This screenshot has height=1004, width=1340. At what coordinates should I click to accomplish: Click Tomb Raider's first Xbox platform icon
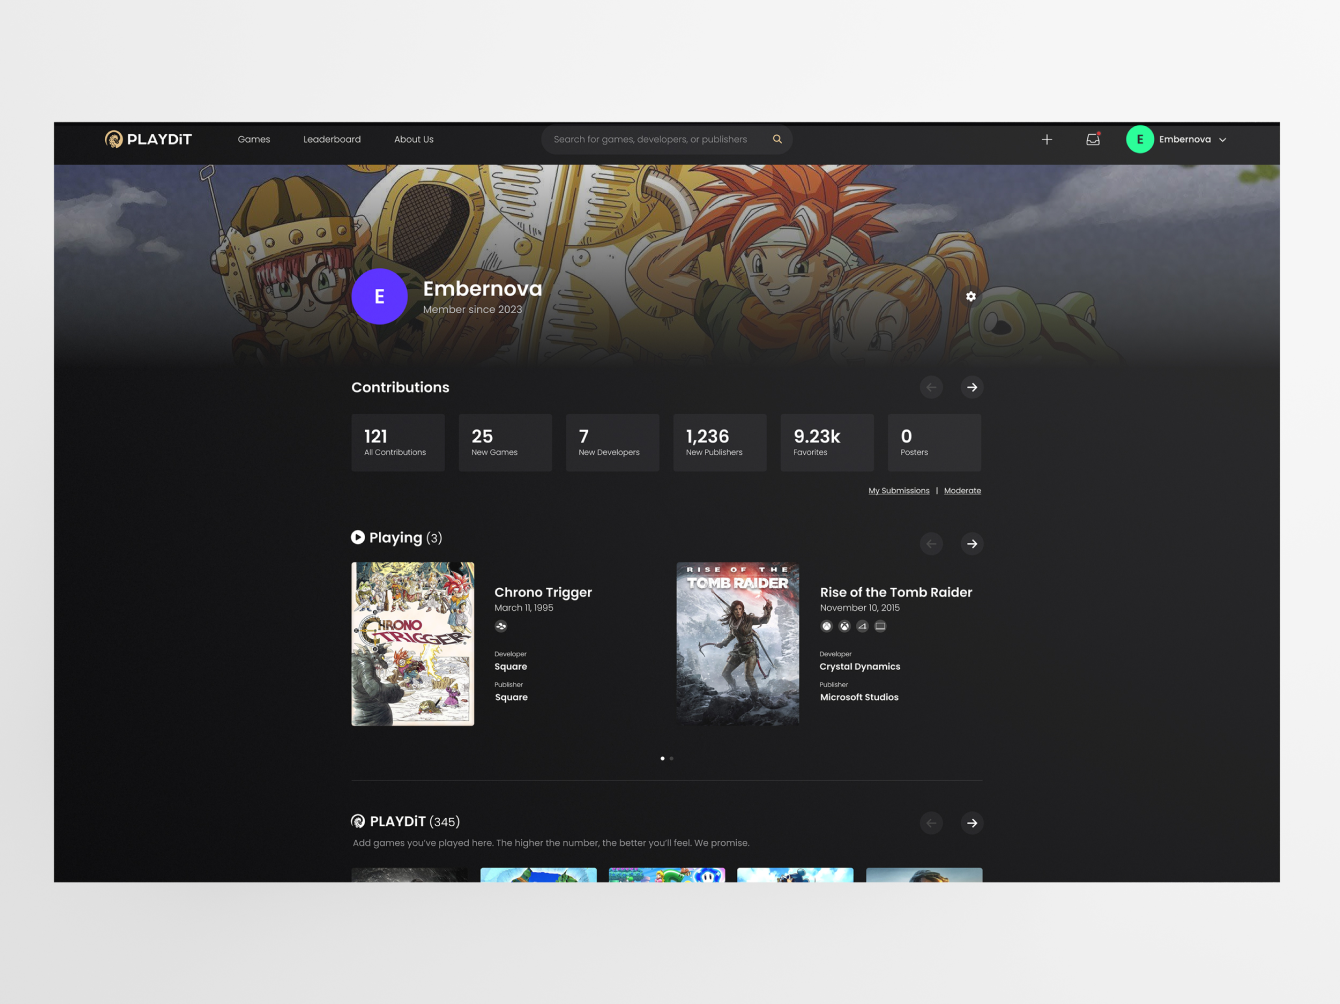click(x=827, y=626)
